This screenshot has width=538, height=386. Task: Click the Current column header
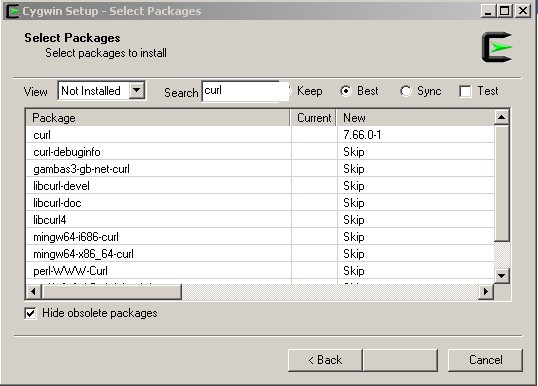(x=314, y=118)
